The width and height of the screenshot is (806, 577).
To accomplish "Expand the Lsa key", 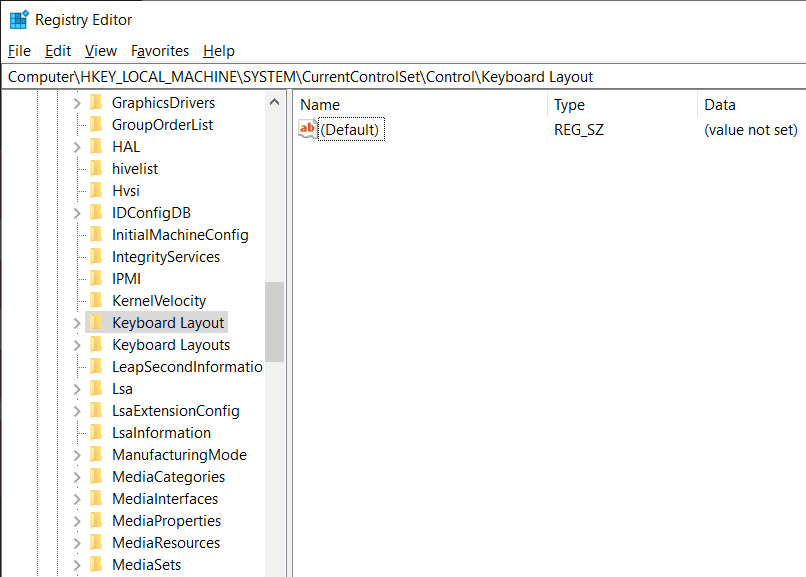I will point(77,389).
